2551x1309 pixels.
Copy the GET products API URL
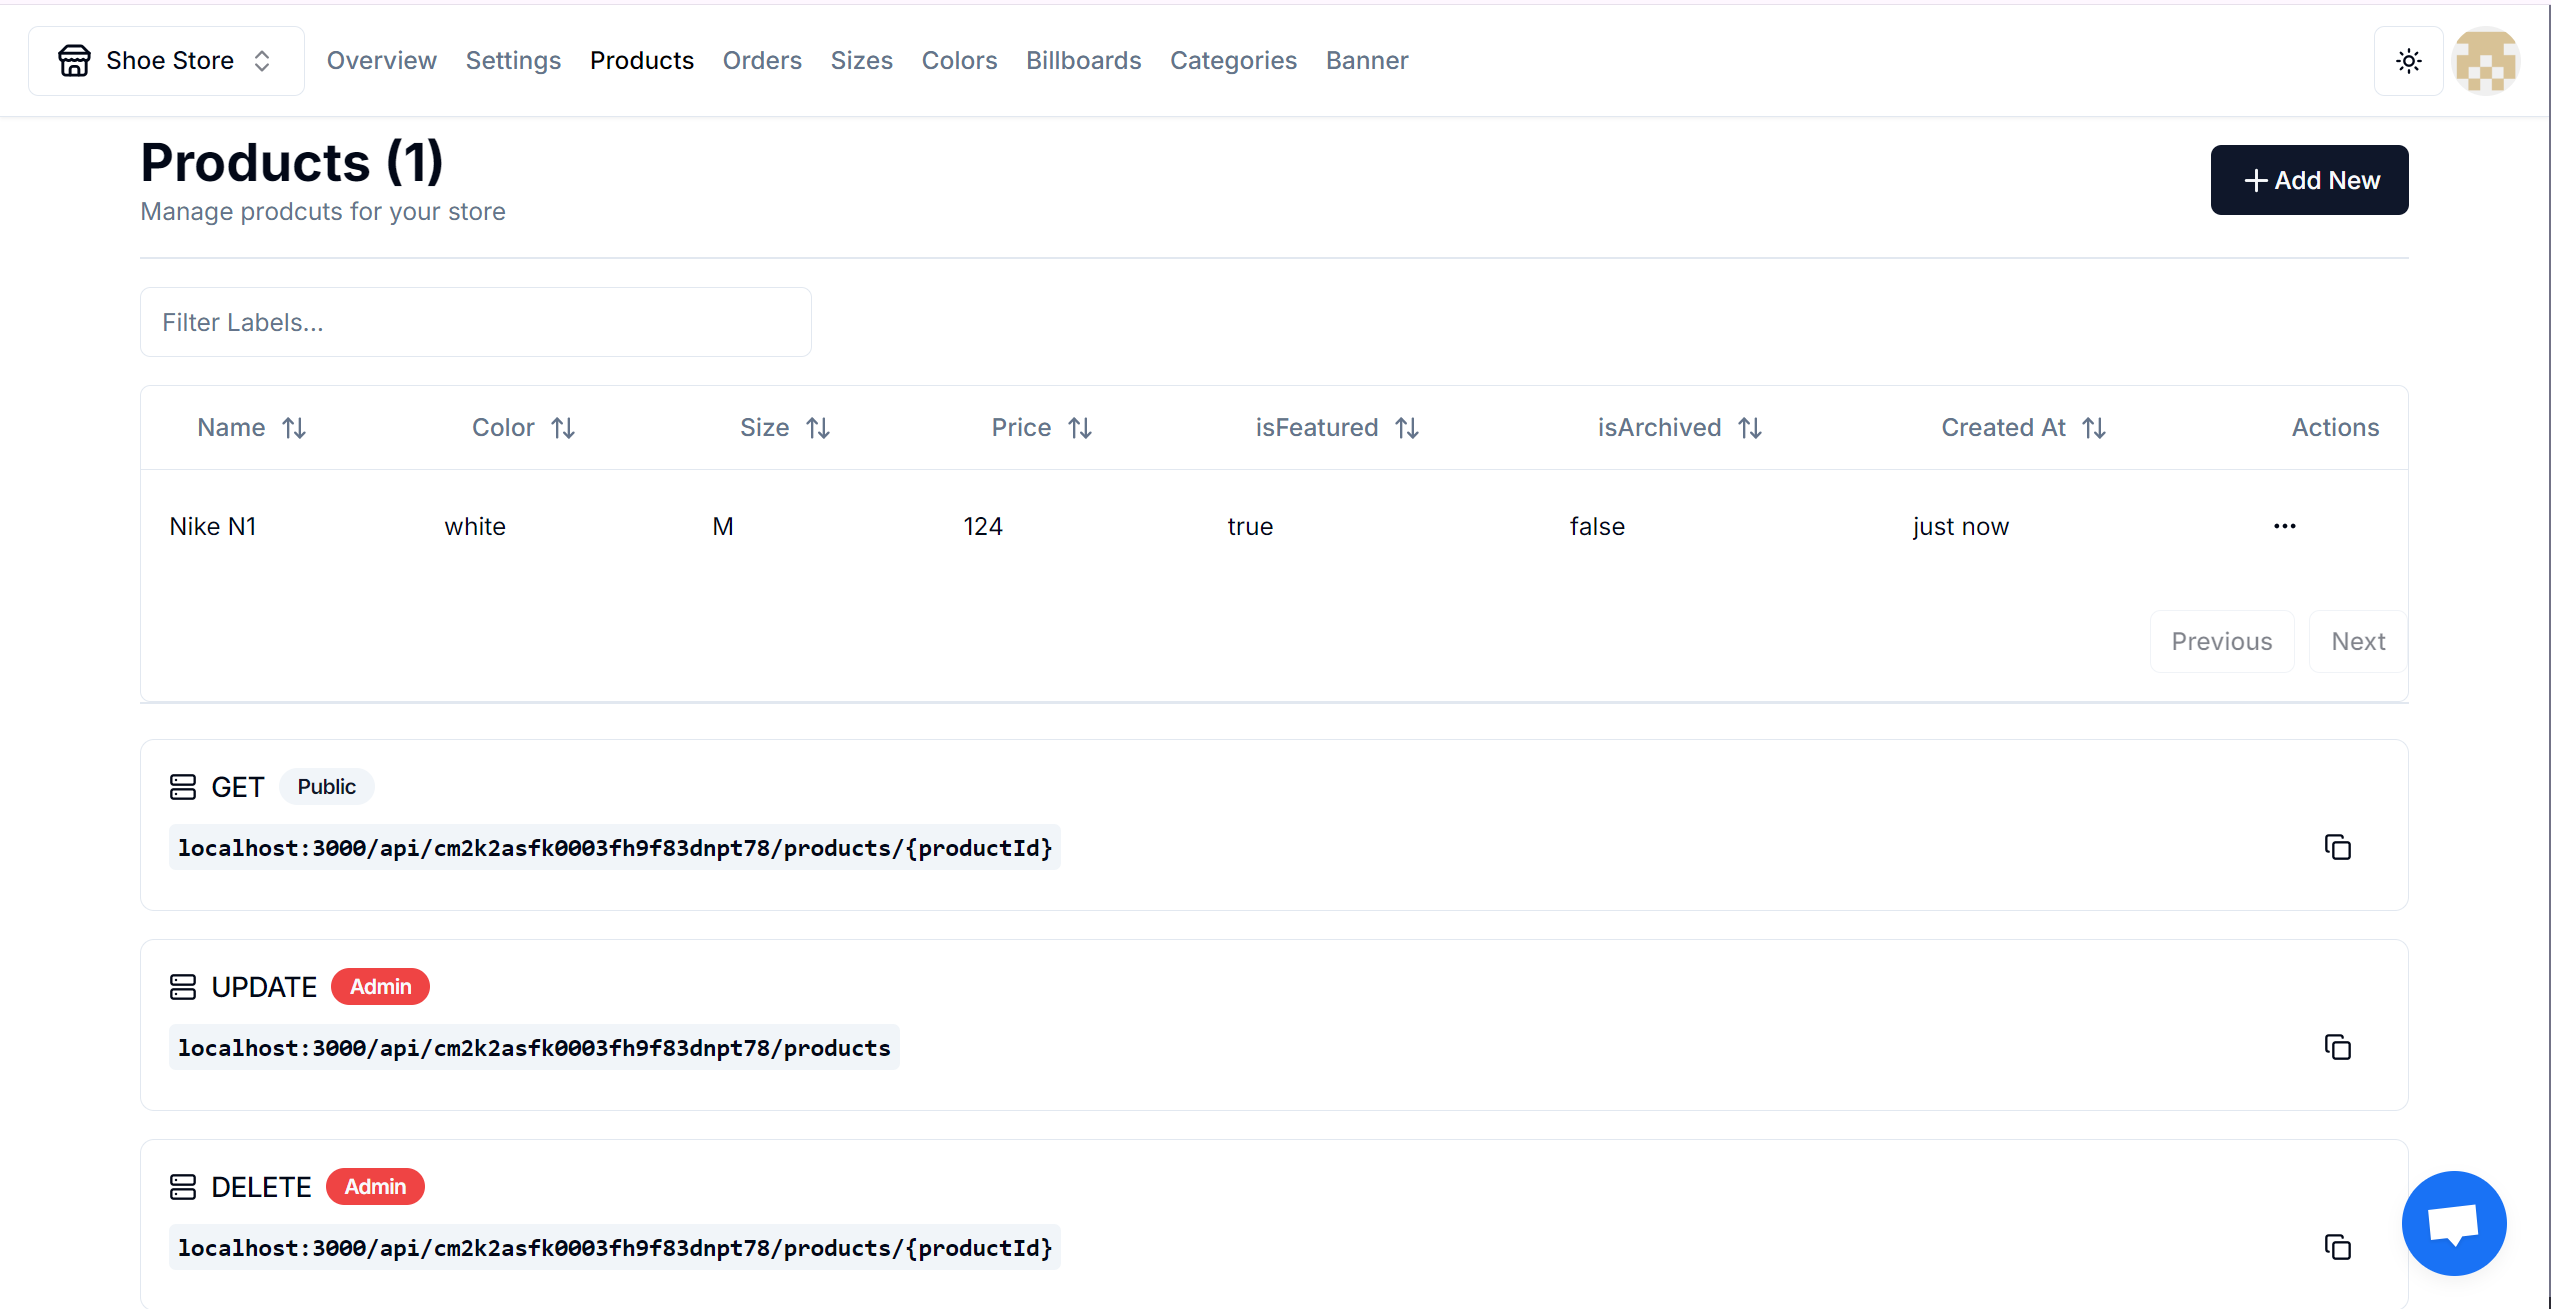pos(2337,848)
